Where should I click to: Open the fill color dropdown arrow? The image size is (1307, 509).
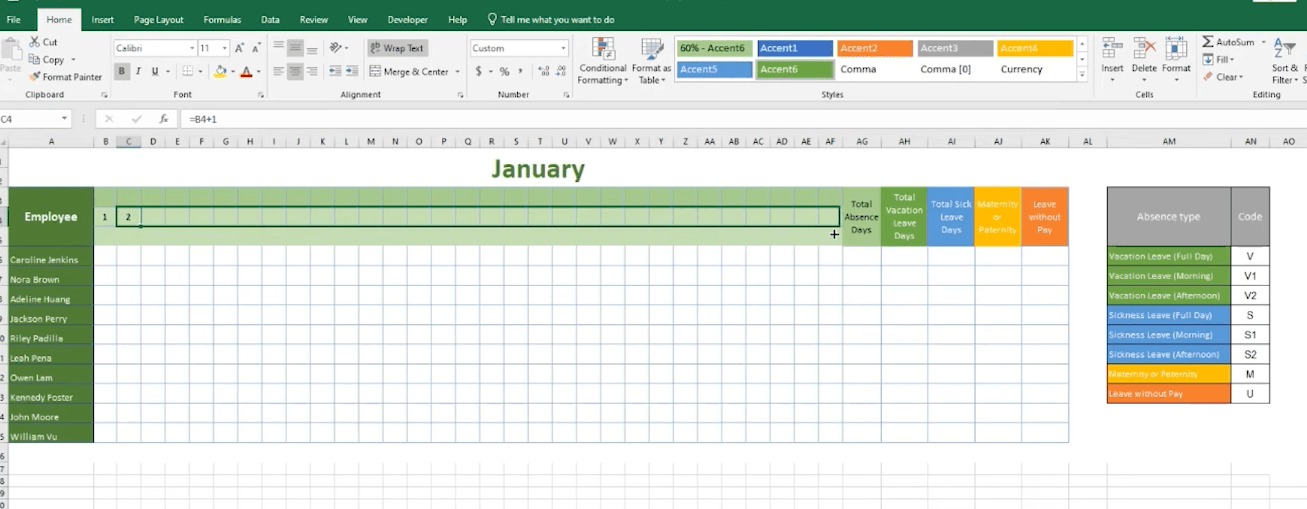232,72
